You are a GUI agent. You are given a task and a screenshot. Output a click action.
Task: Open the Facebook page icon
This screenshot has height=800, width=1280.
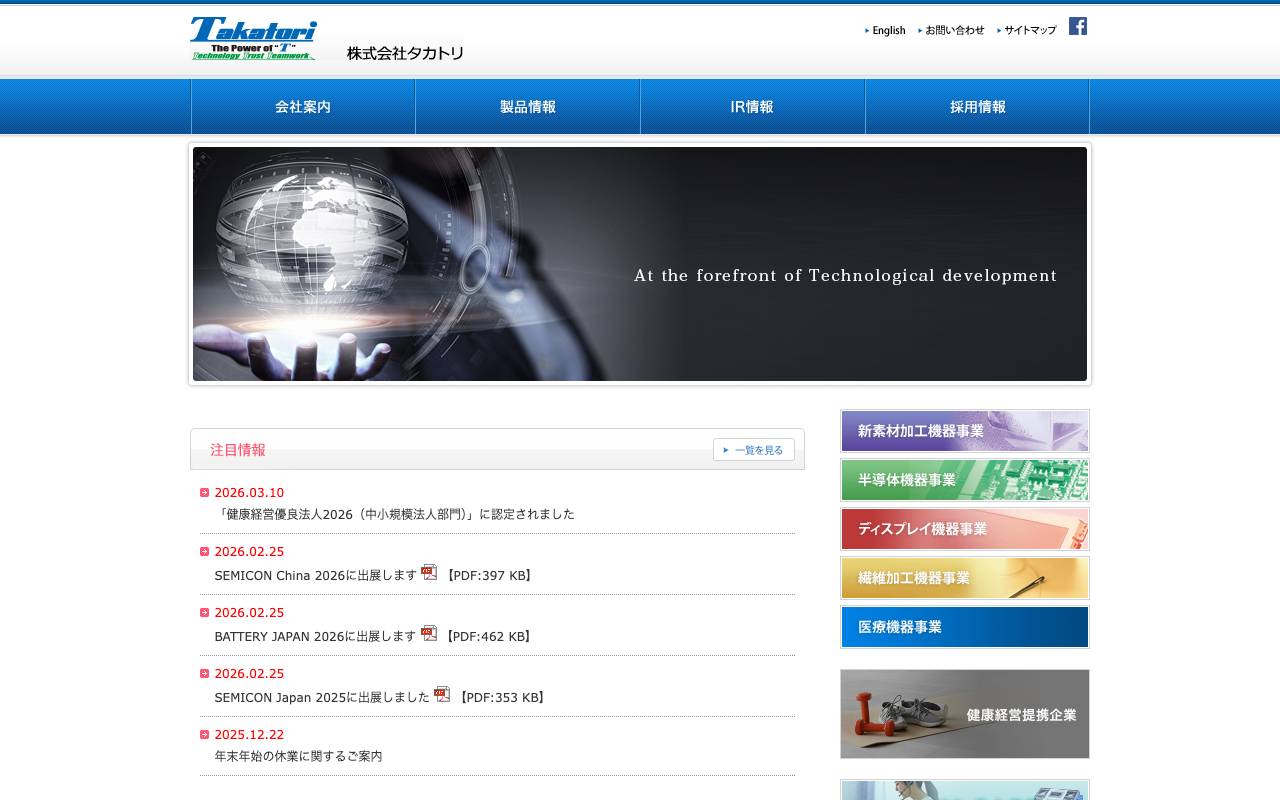tap(1077, 26)
